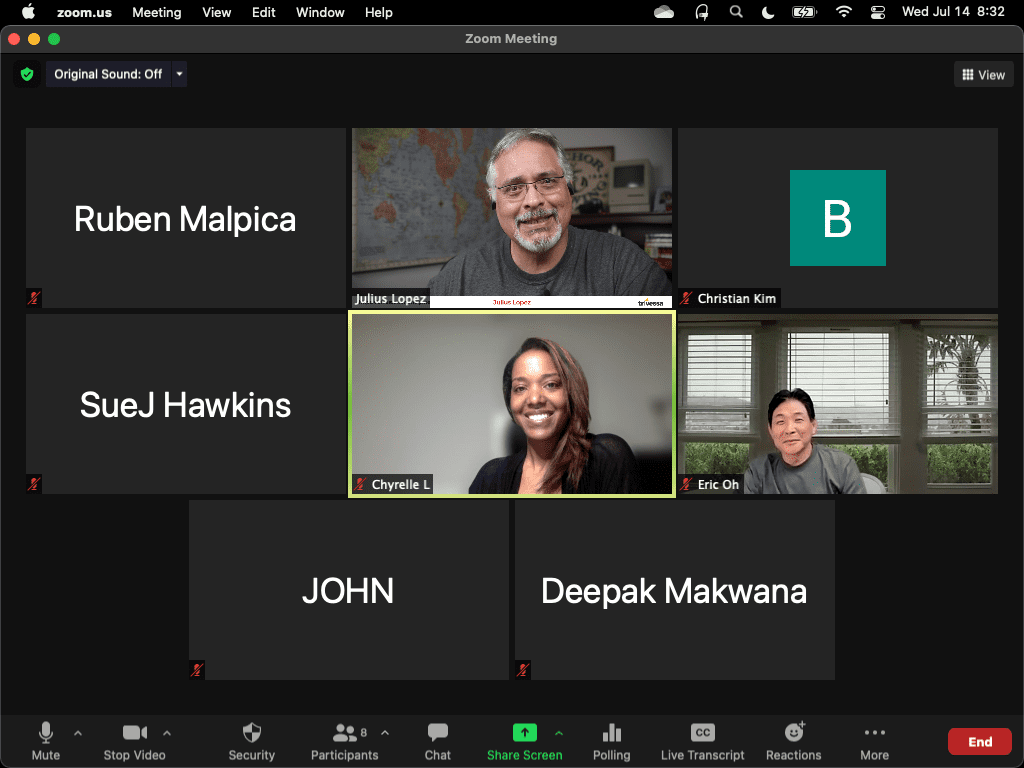The image size is (1024, 768).
Task: Open macOS Control Center in menu bar
Action: pyautogui.click(x=878, y=12)
